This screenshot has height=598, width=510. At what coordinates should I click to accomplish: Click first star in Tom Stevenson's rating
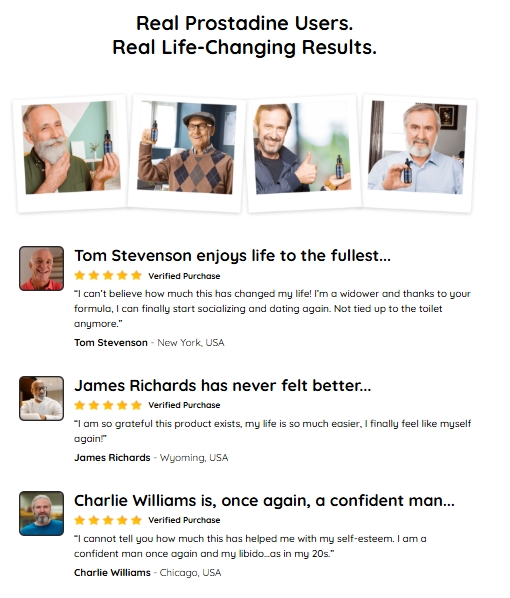(80, 275)
